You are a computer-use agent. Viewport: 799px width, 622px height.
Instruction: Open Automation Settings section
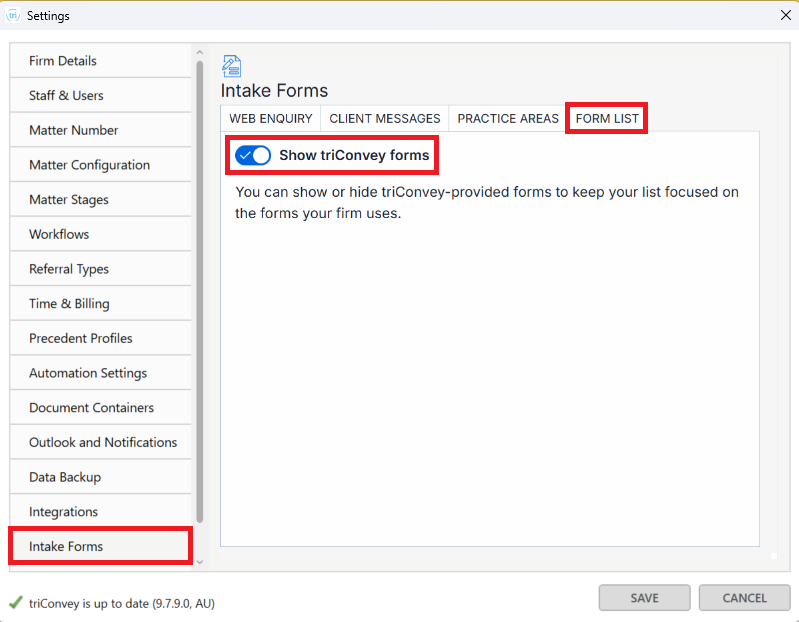(100, 372)
